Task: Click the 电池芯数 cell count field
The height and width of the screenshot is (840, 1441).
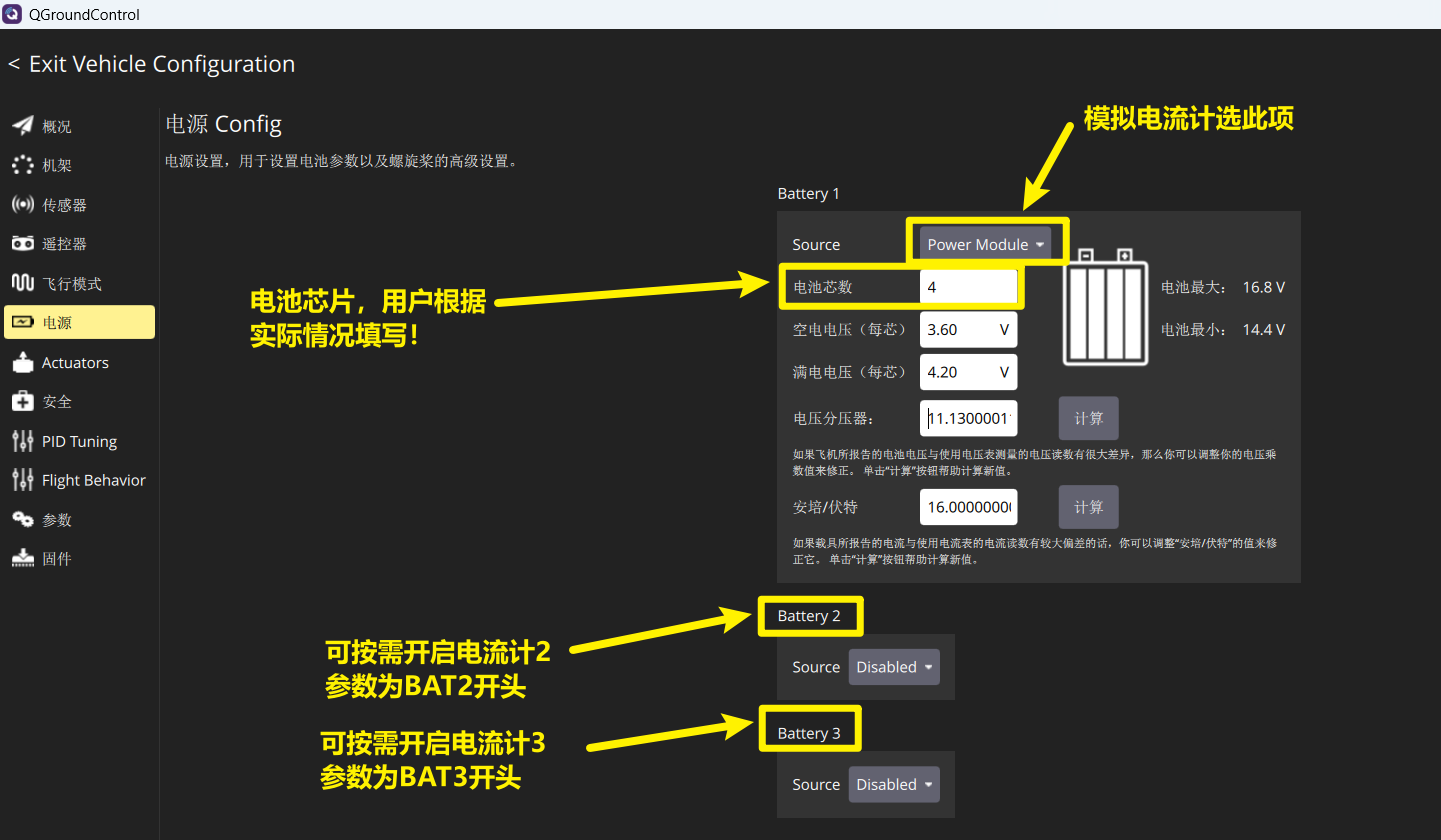Action: pos(968,287)
